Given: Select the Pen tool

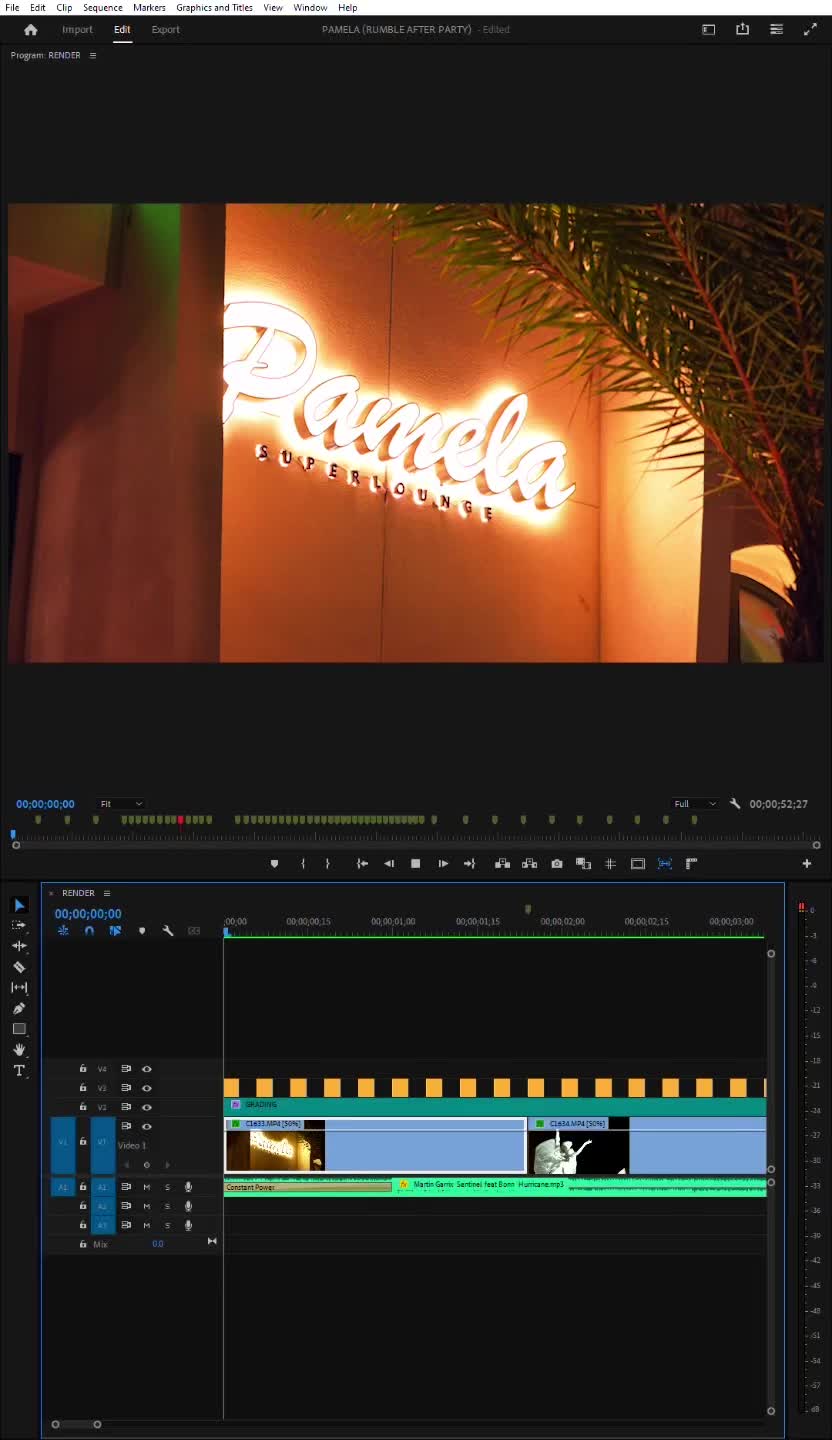Looking at the screenshot, I should [19, 1008].
